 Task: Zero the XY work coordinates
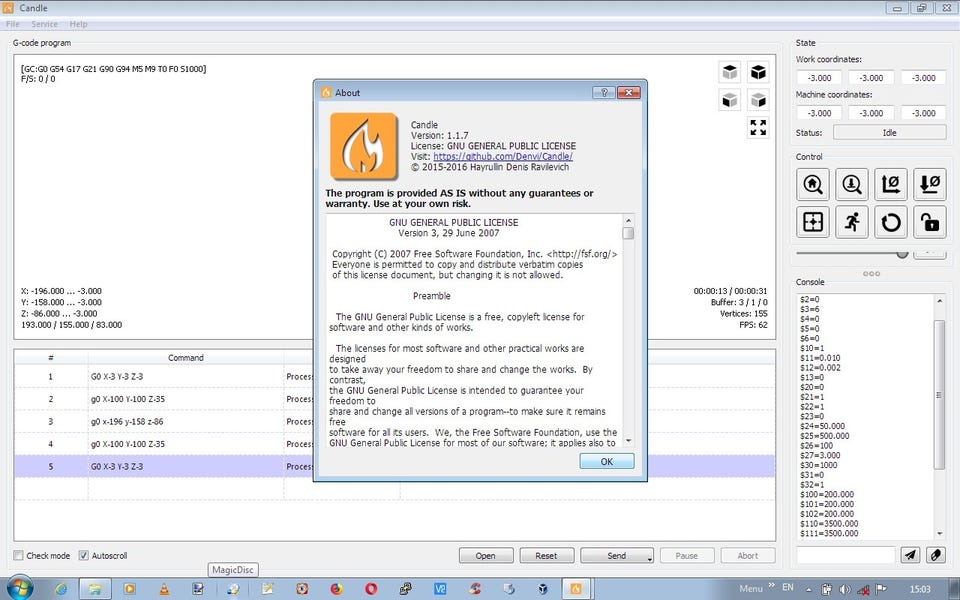tap(891, 184)
